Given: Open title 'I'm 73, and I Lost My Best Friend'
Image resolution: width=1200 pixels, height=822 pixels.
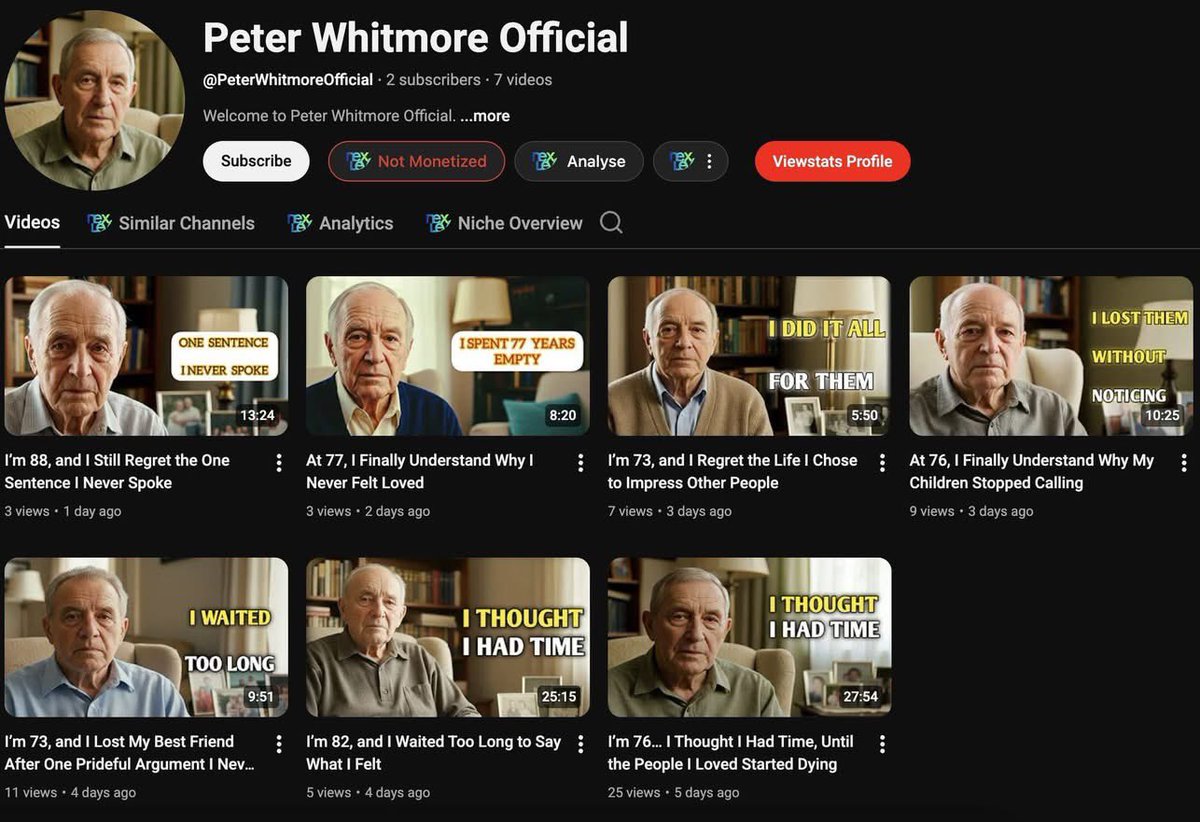Looking at the screenshot, I should 130,752.
